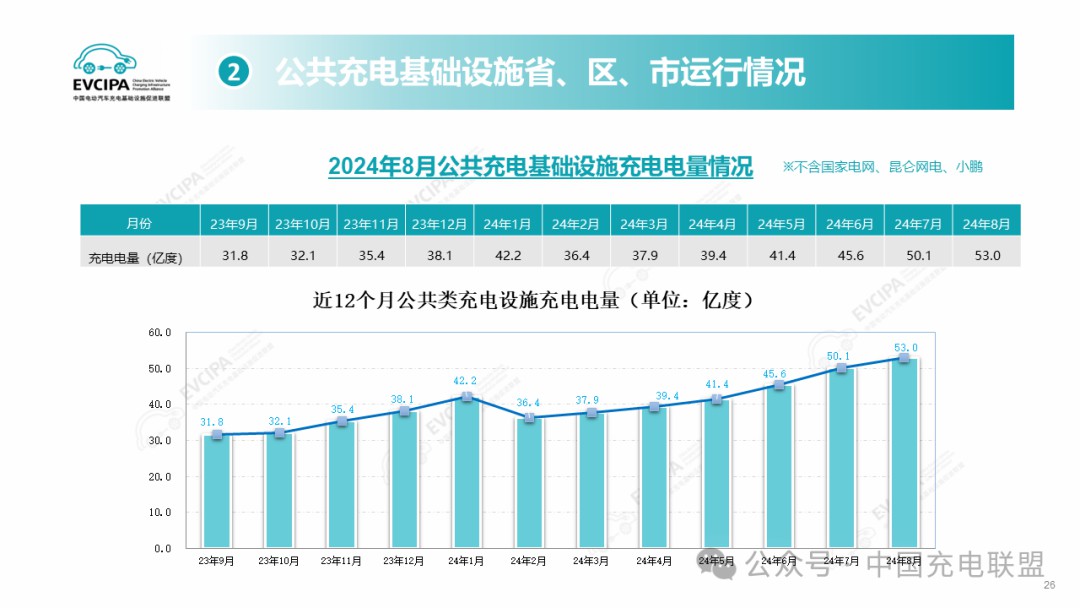This screenshot has width=1080, height=608.
Task: Click the circled number 2 badge
Action: [x=233, y=72]
